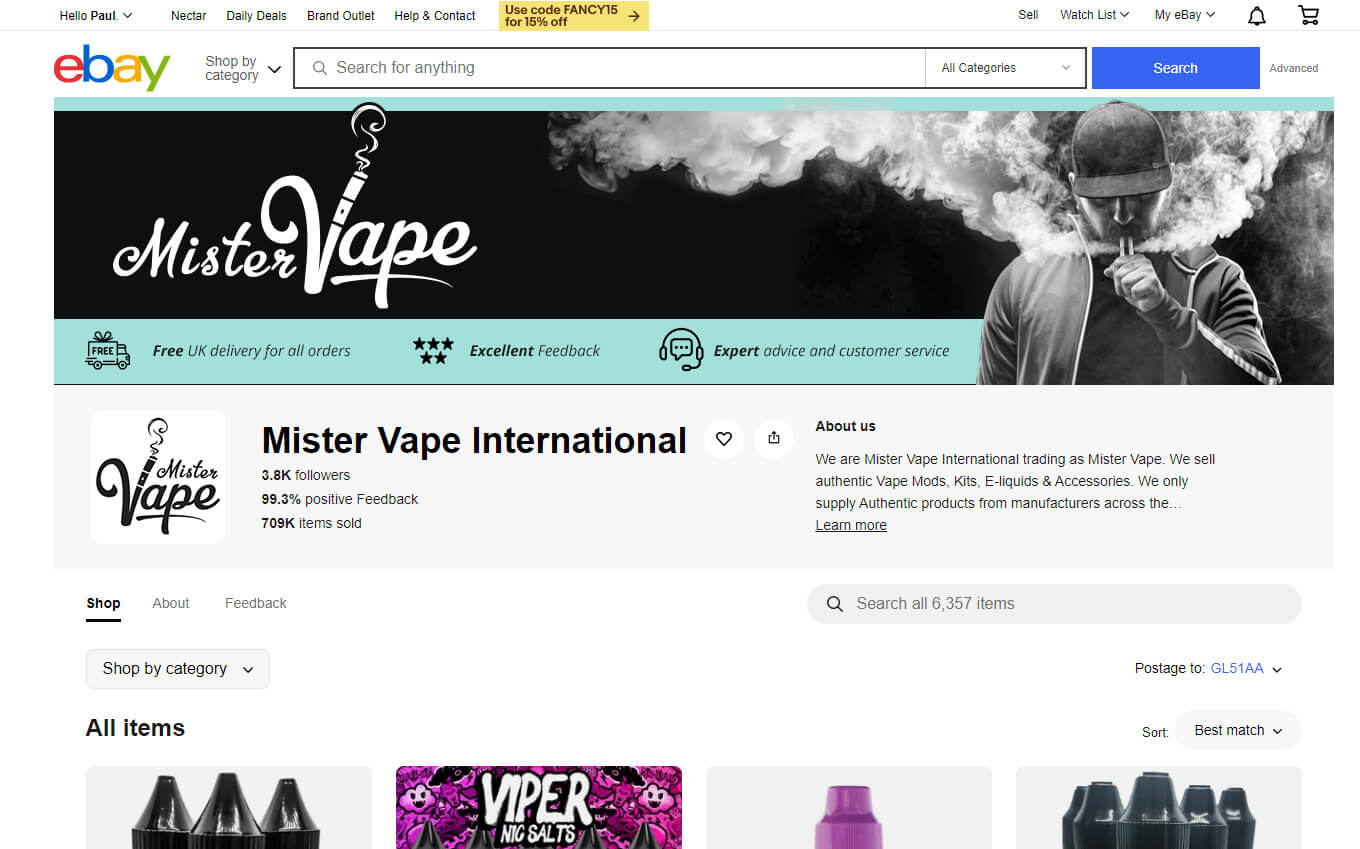The image size is (1360, 849).
Task: Open the Nectar link
Action: (189, 15)
